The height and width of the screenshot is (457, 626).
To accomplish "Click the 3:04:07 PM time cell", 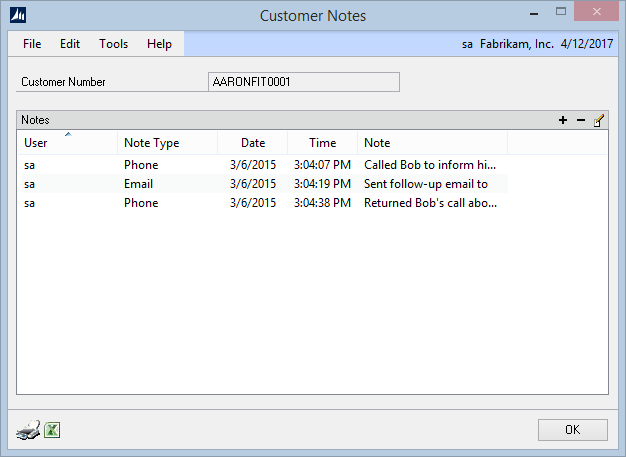I will click(x=322, y=165).
